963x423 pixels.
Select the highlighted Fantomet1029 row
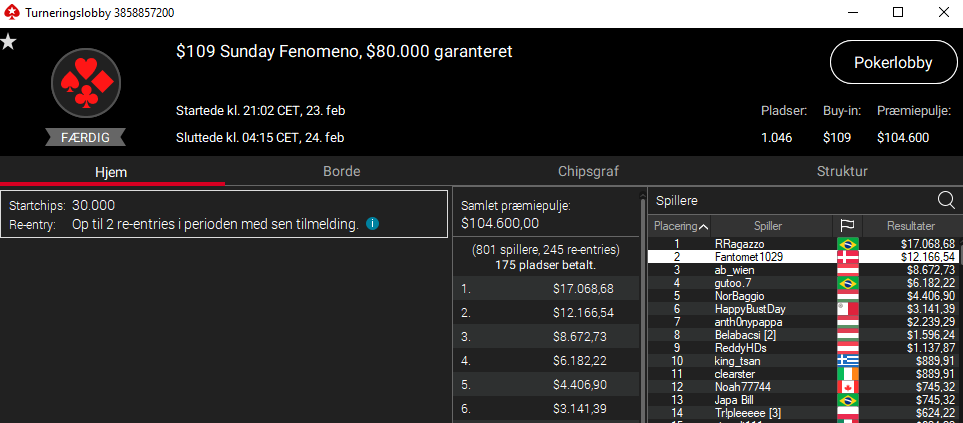click(x=803, y=257)
